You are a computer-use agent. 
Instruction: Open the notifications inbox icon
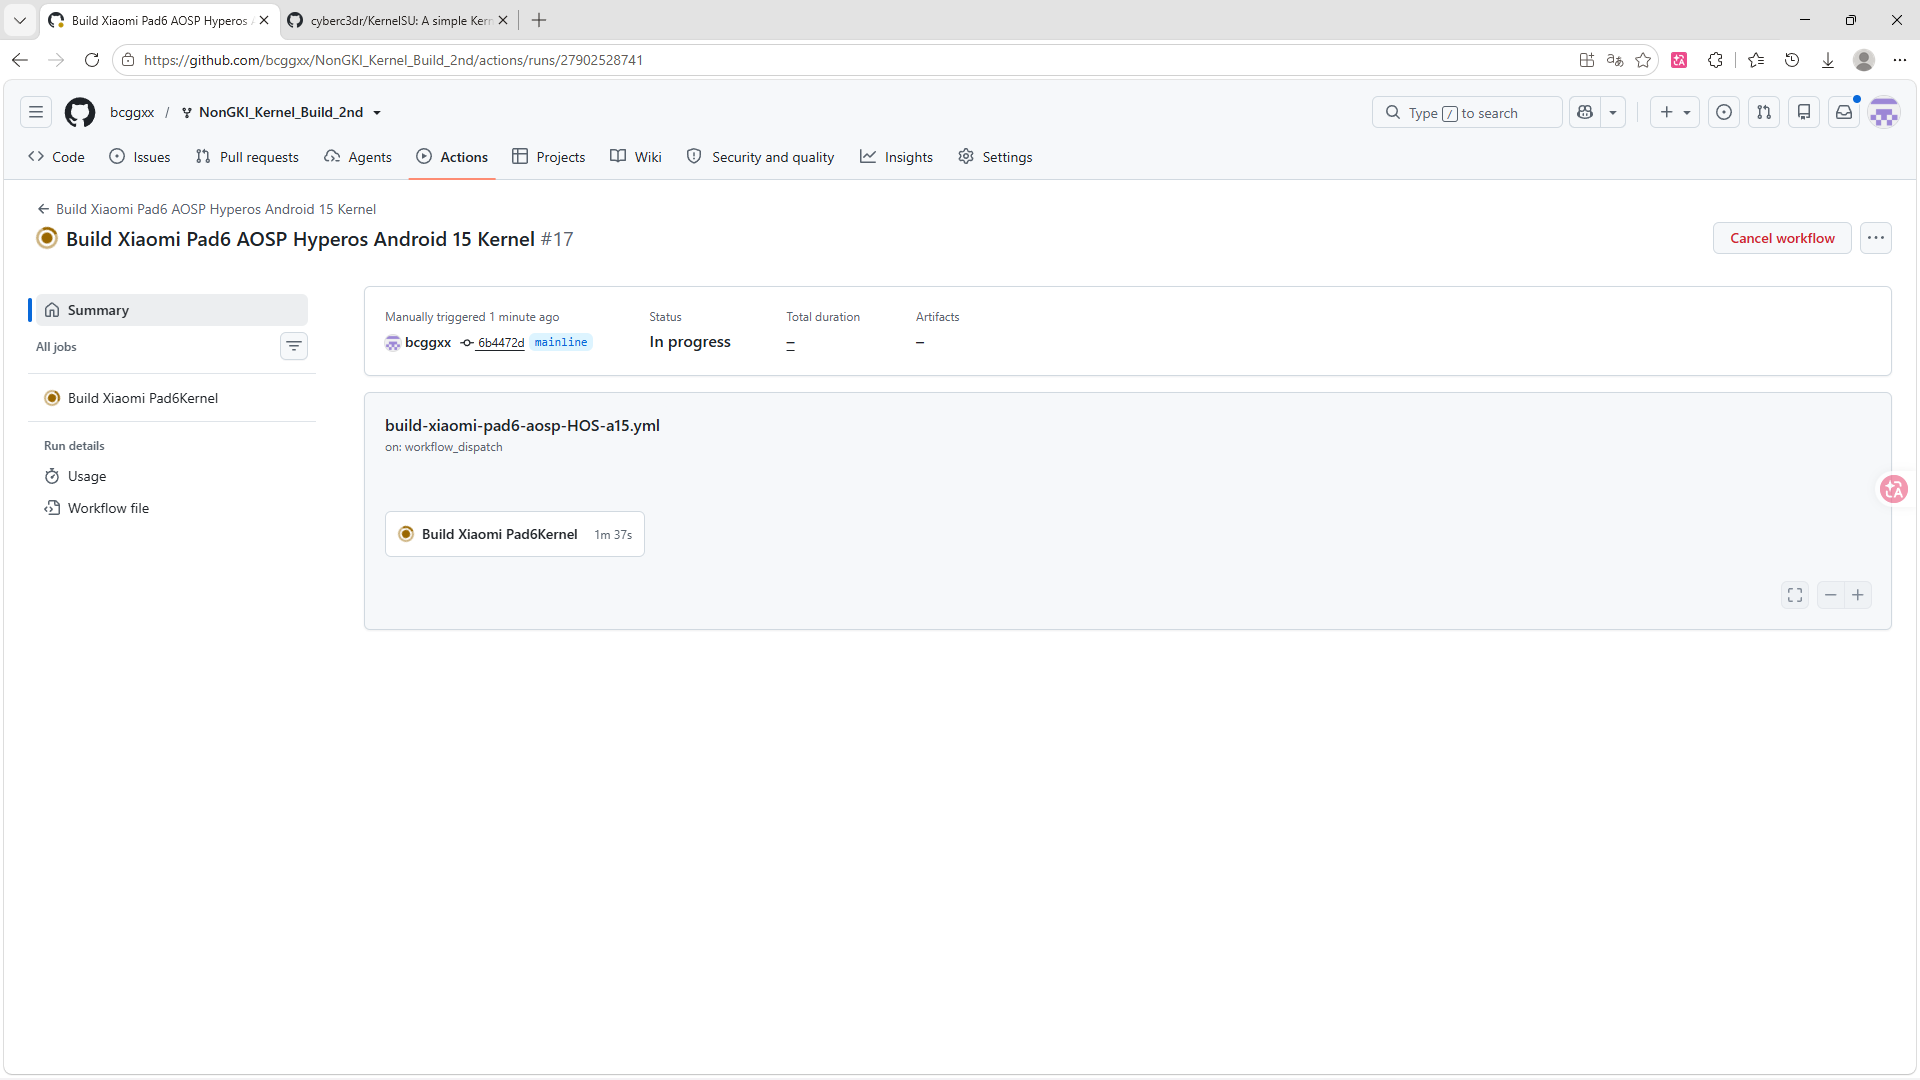click(x=1844, y=113)
